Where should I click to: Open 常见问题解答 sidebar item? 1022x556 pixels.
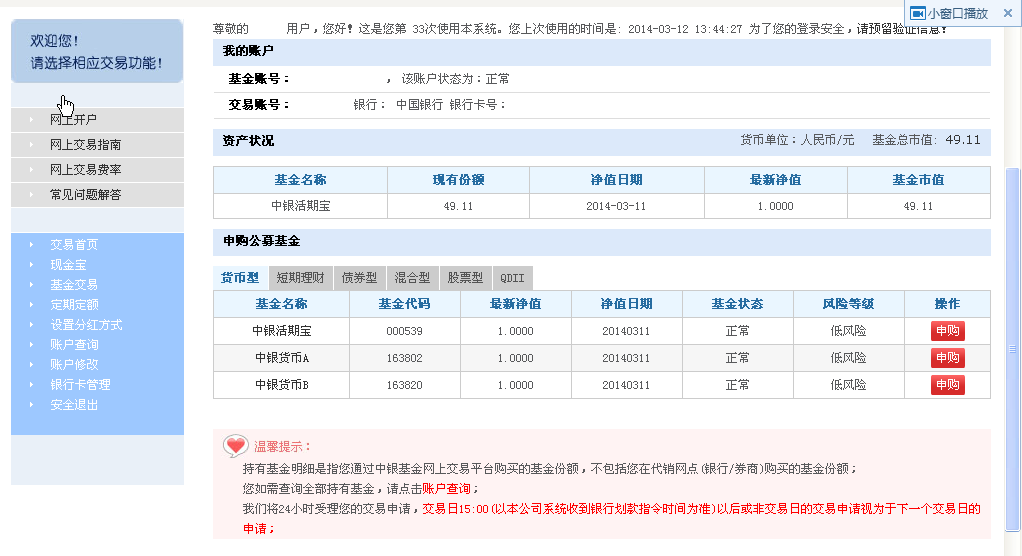(x=85, y=195)
